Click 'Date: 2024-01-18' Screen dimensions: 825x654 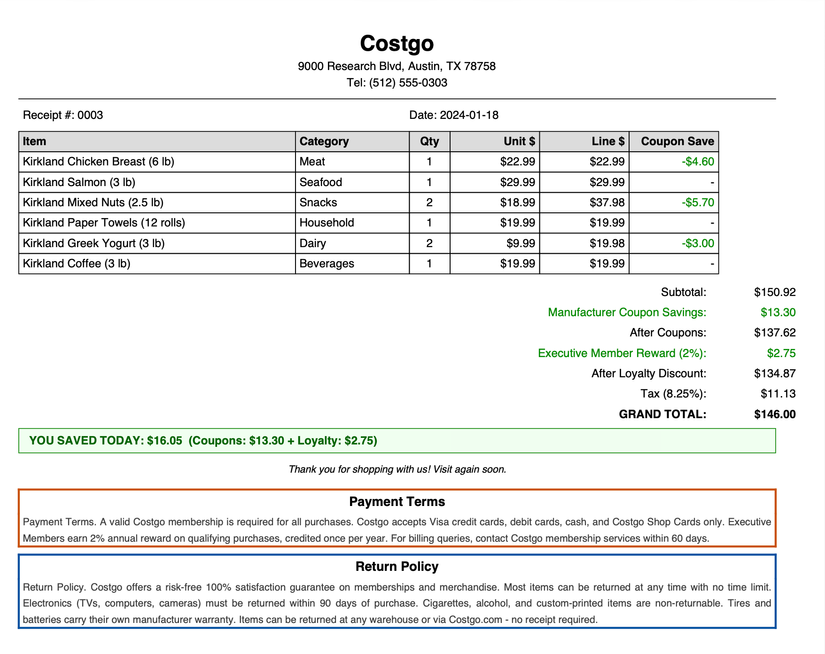click(454, 115)
